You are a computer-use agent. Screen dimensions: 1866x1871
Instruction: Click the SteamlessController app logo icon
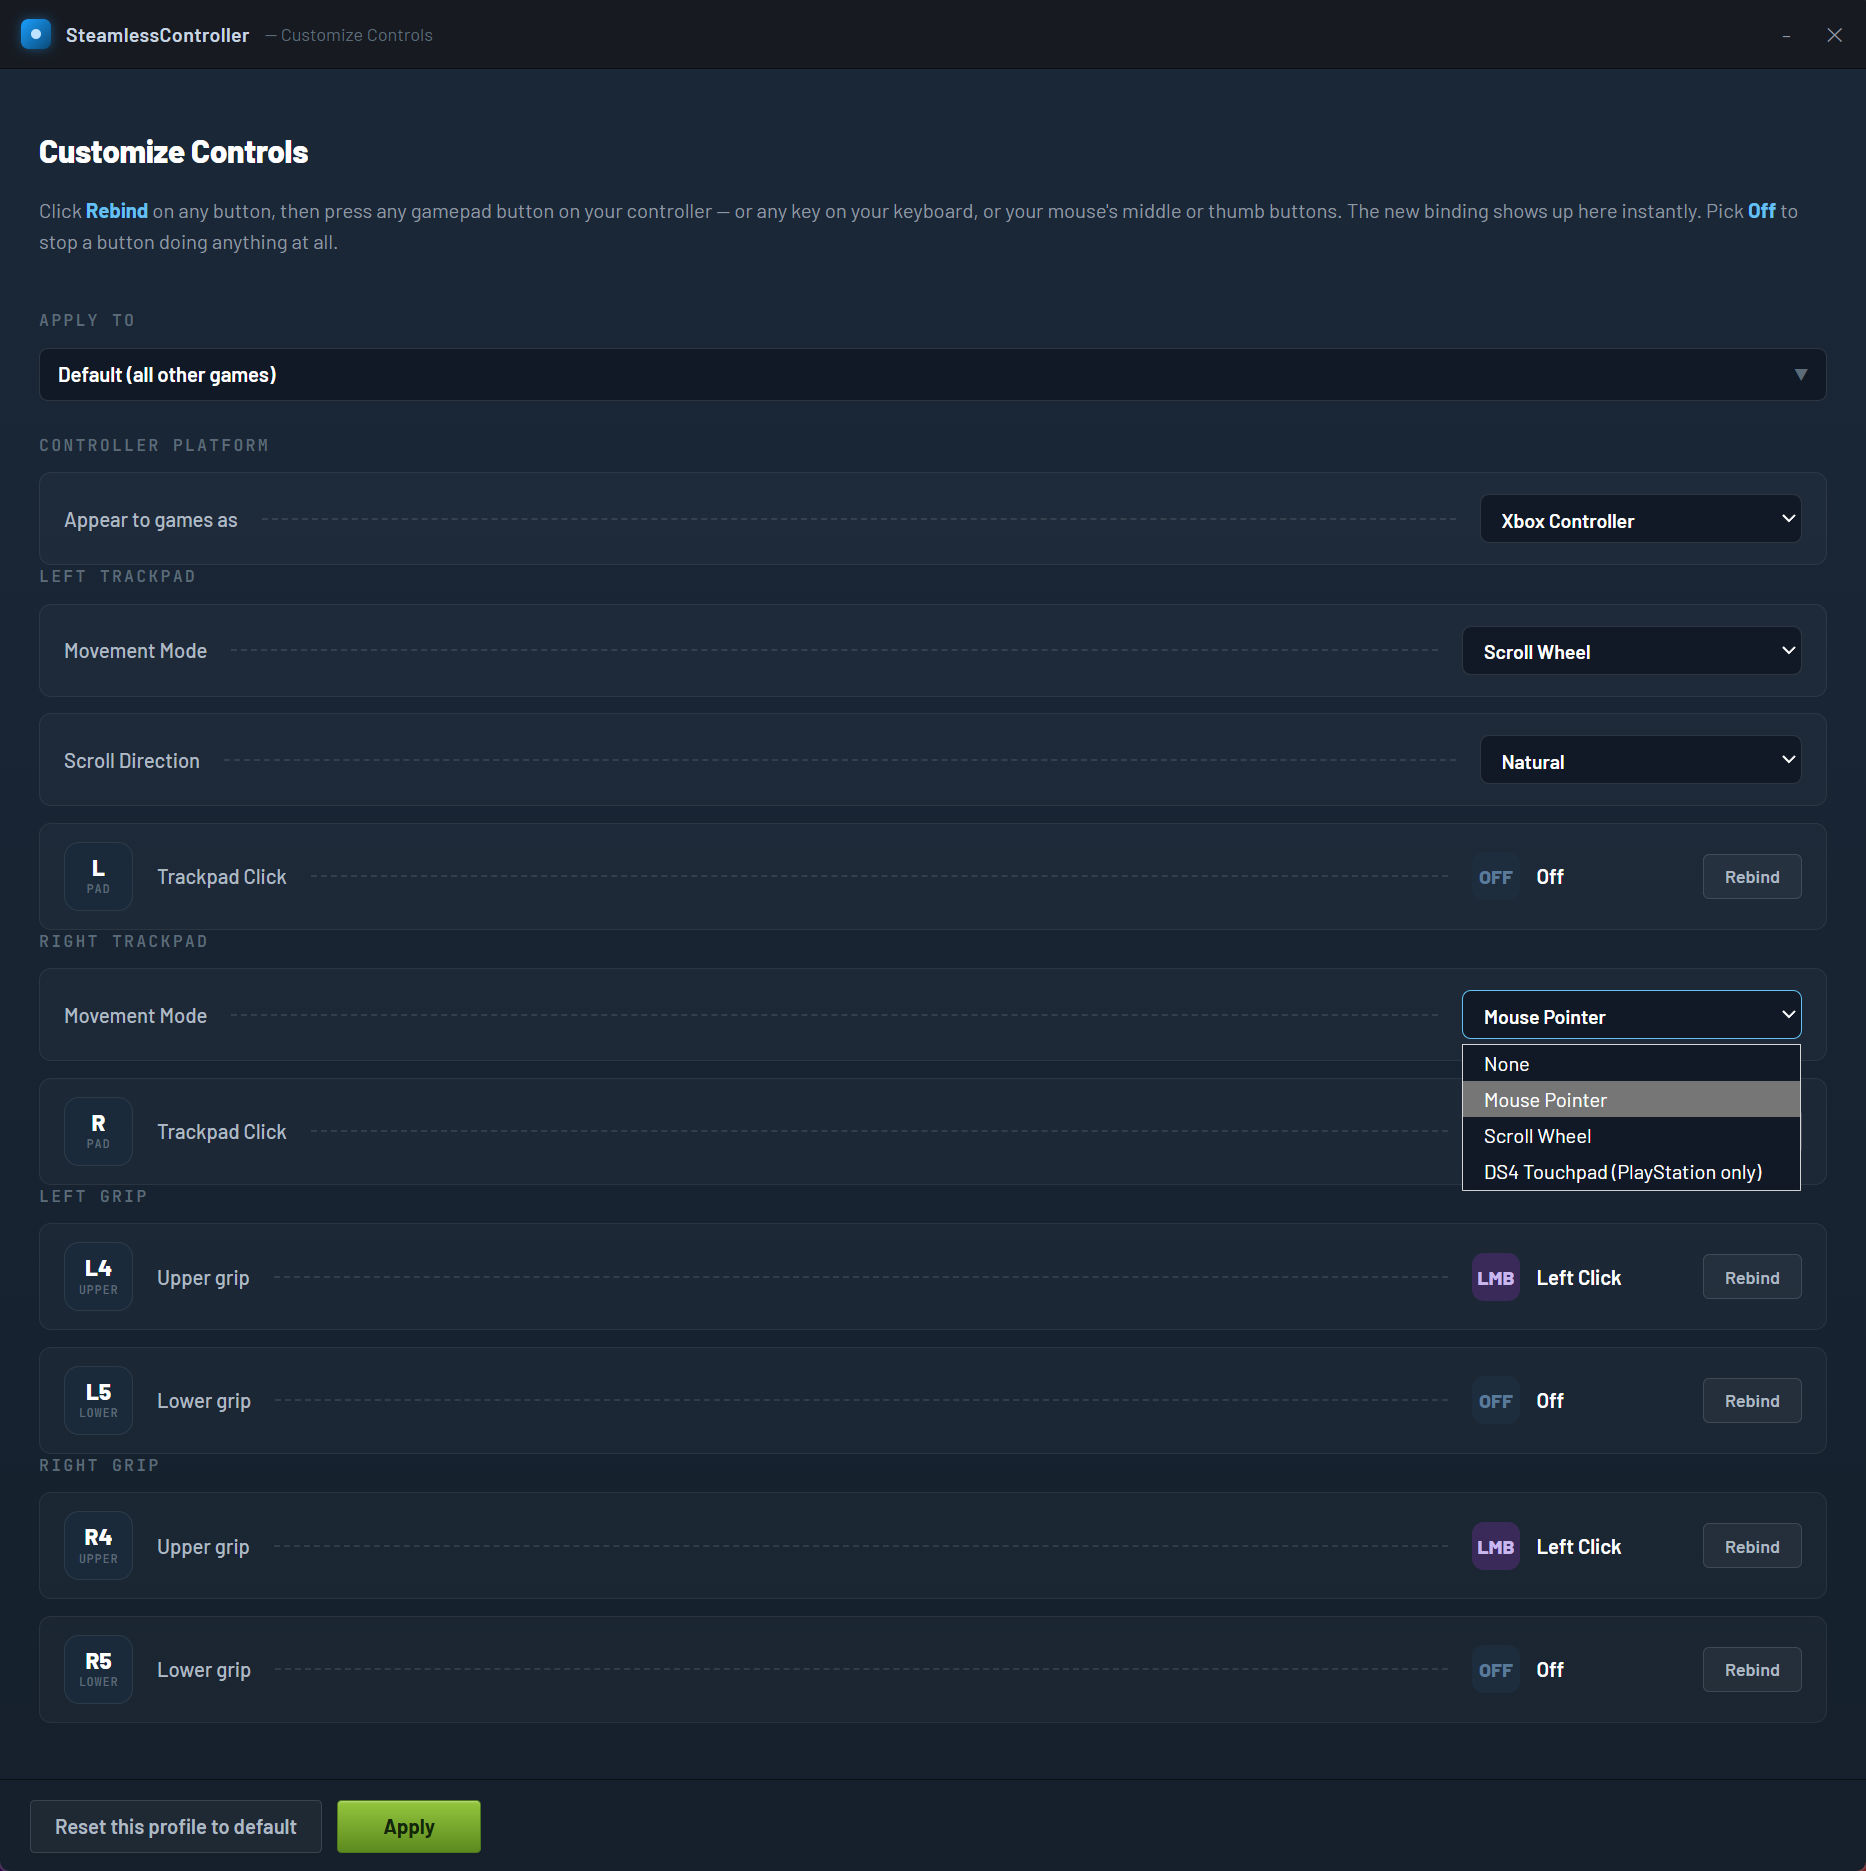tap(36, 35)
